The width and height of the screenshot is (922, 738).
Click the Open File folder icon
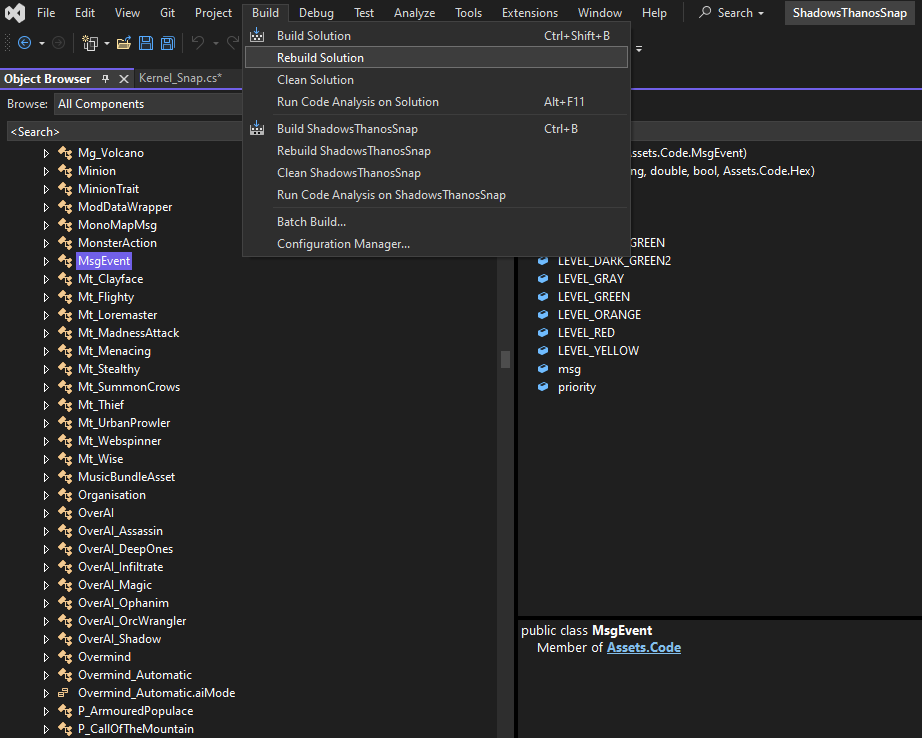[x=124, y=43]
